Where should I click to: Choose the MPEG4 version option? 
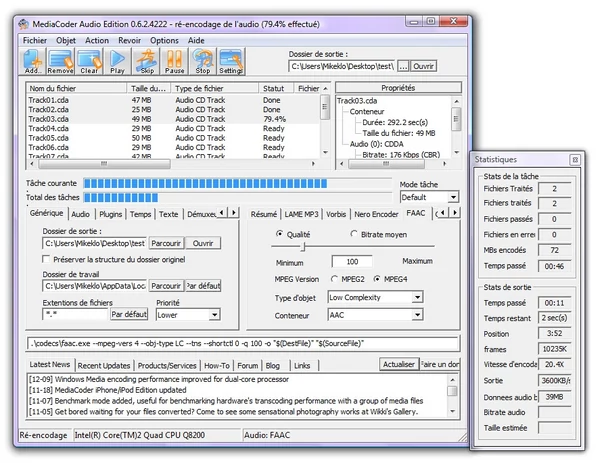click(x=377, y=279)
